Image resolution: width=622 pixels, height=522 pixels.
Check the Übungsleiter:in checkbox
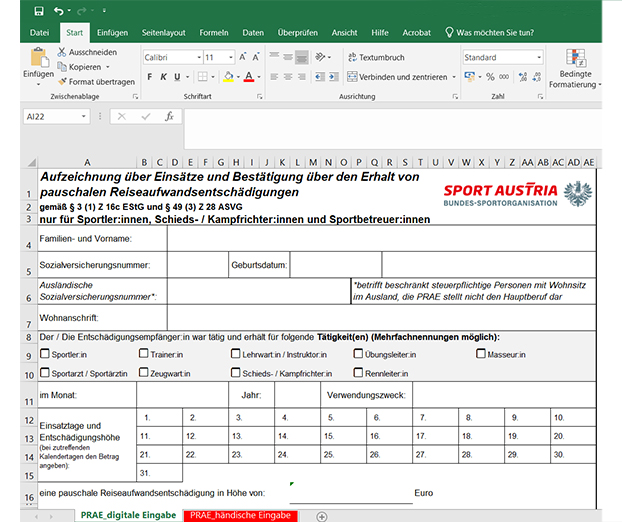[358, 353]
